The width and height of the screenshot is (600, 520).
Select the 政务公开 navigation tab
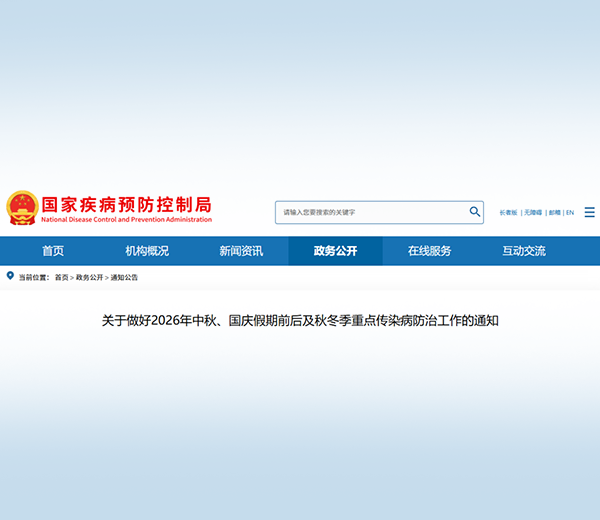pyautogui.click(x=336, y=251)
